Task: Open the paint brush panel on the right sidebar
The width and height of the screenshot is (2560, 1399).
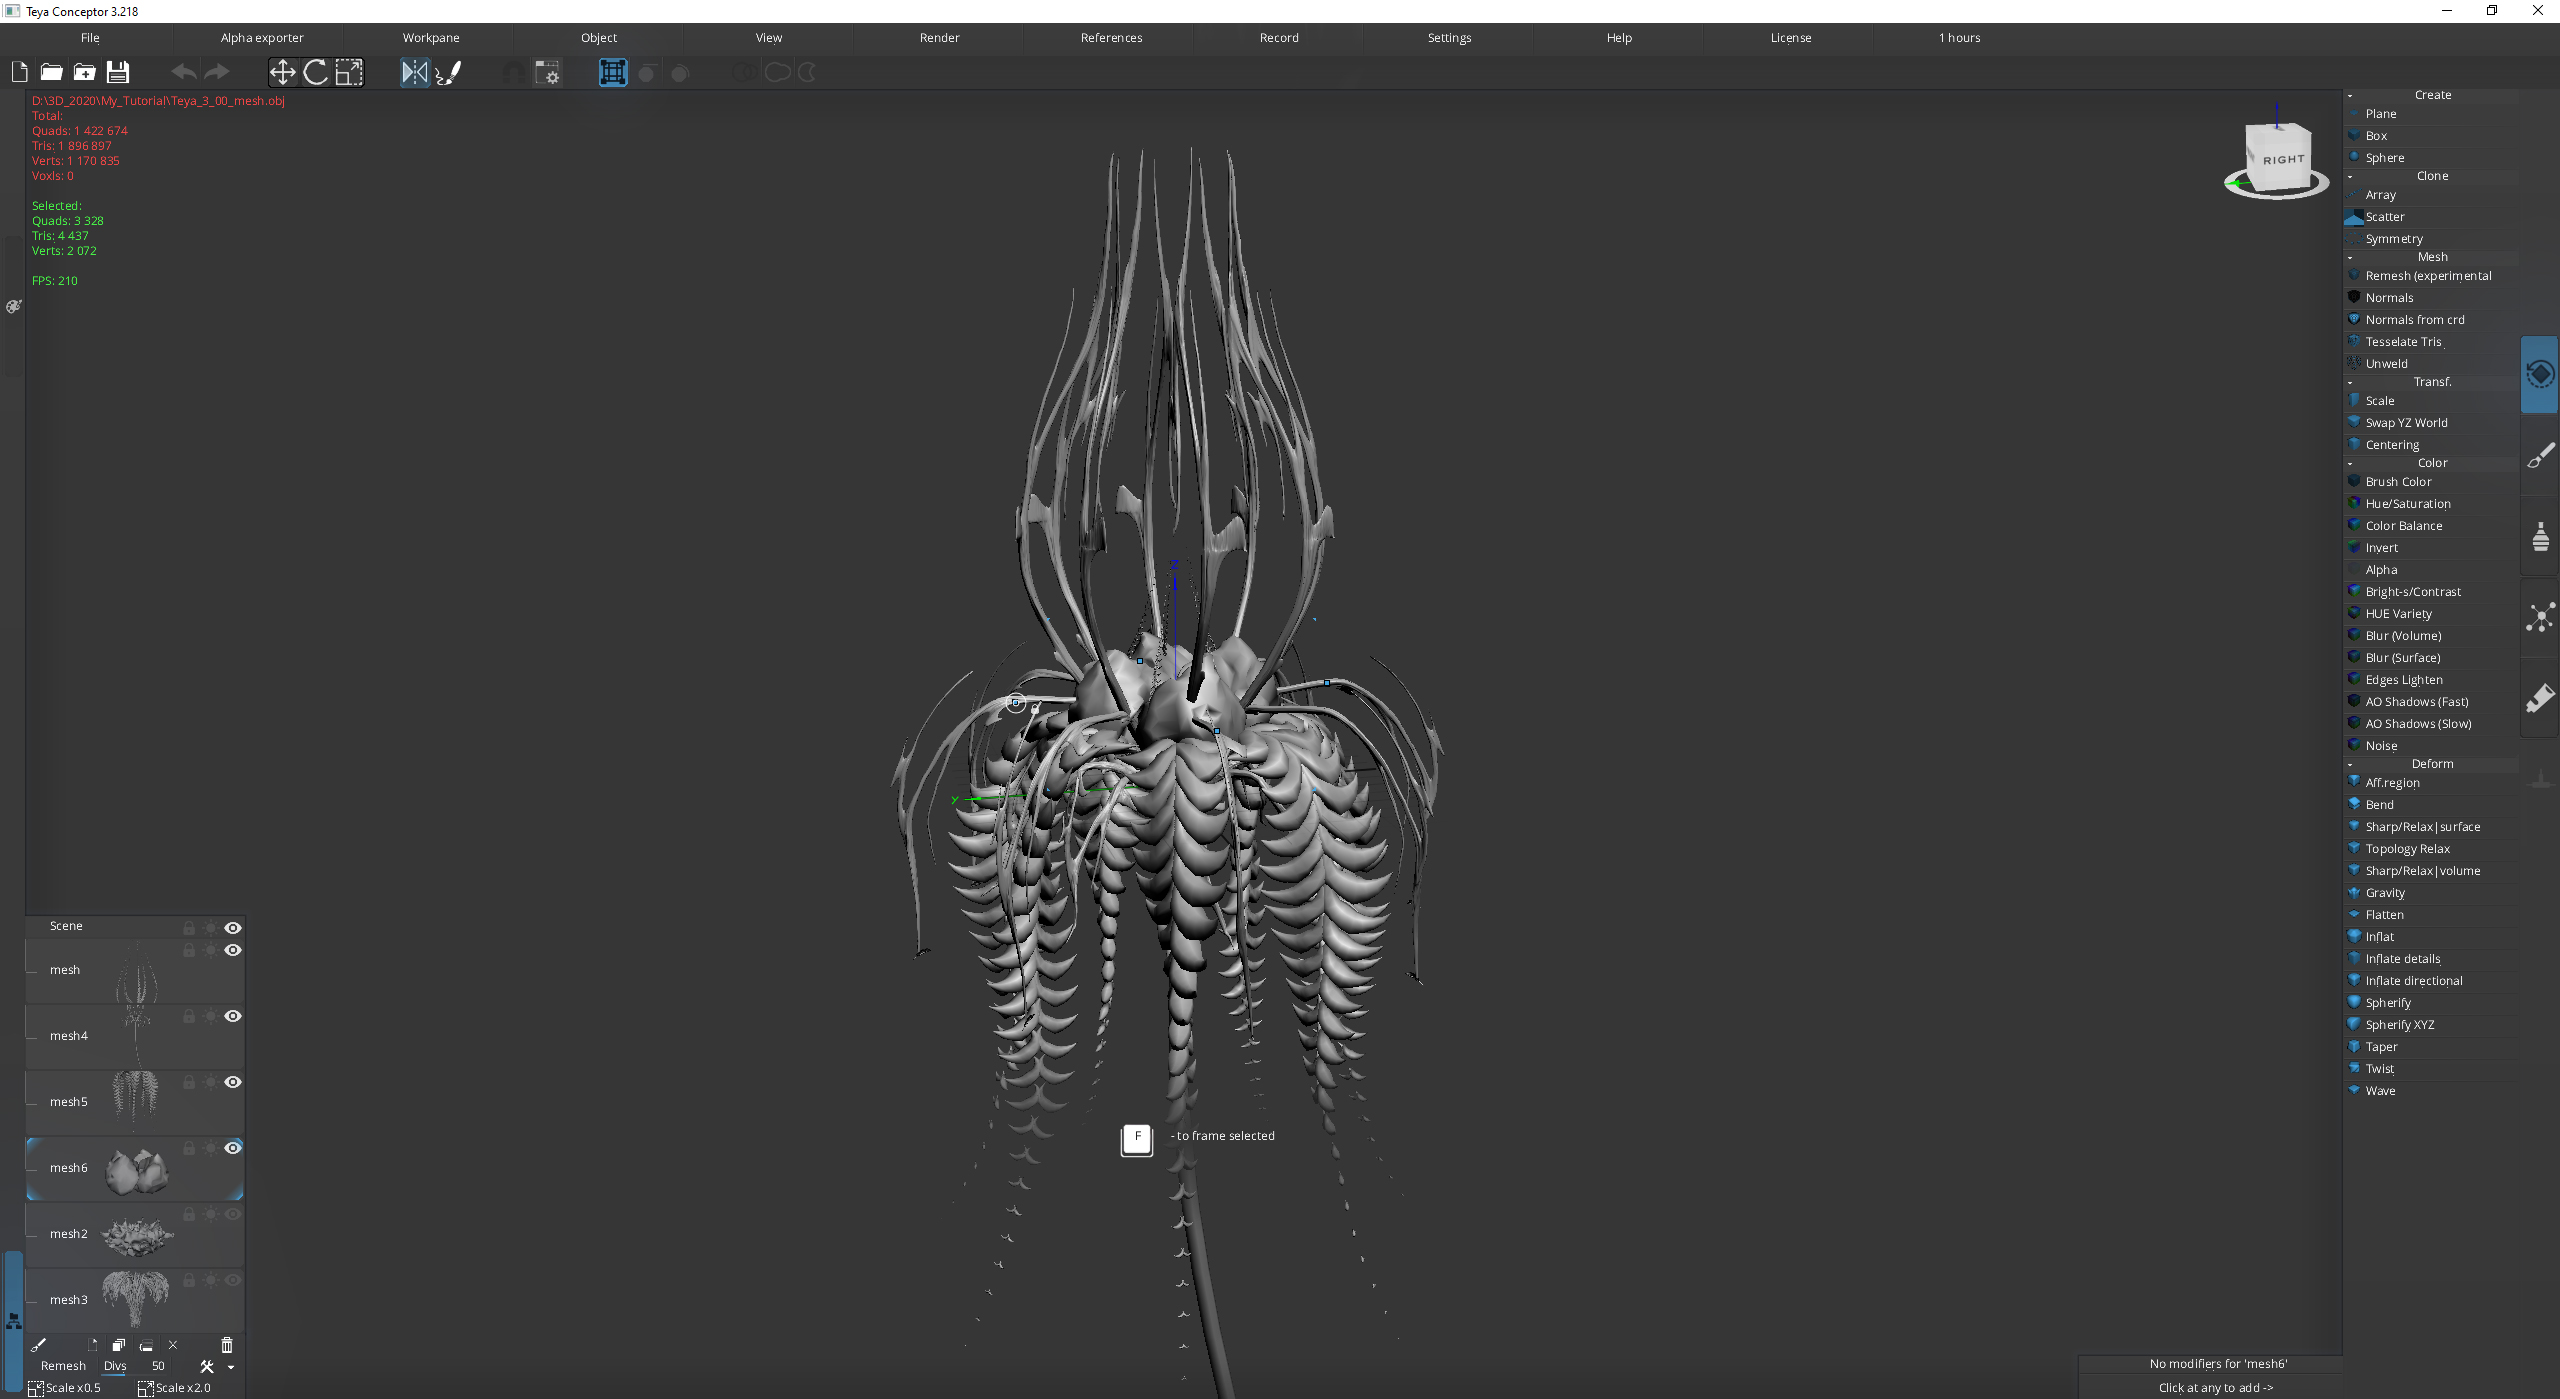Action: coord(2540,456)
